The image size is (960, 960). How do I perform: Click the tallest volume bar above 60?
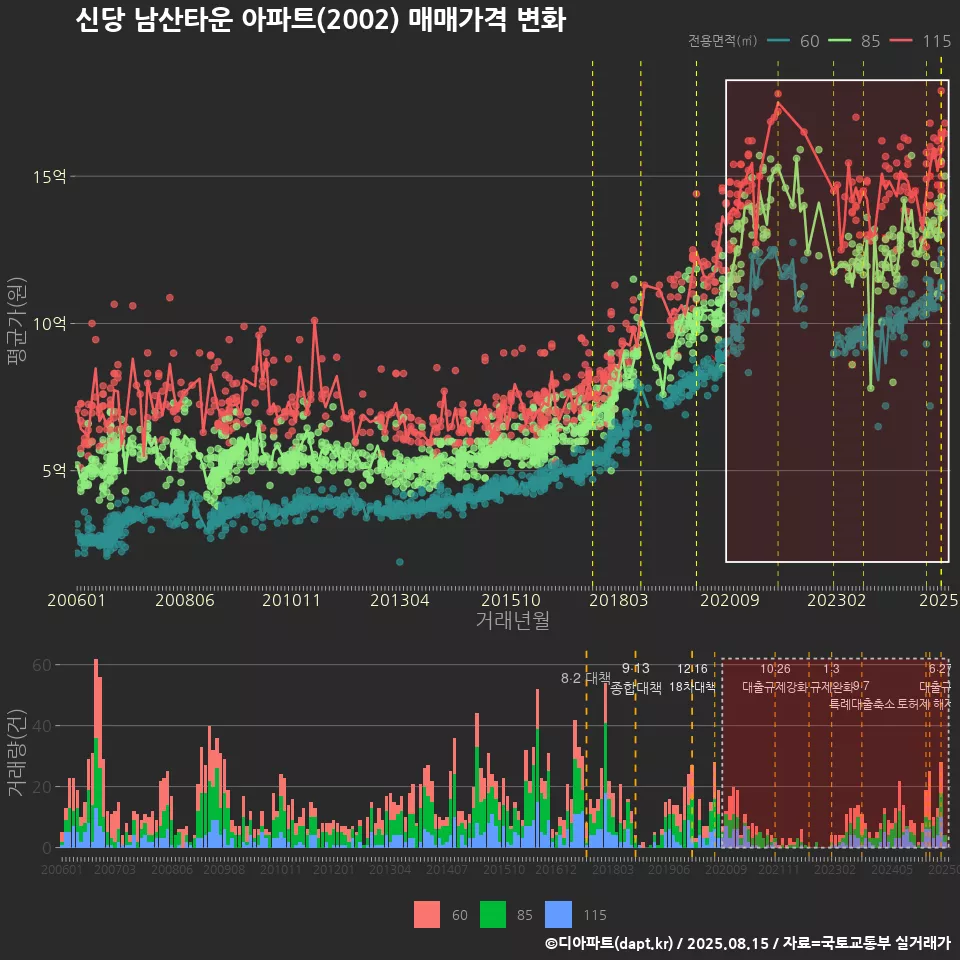(96, 753)
